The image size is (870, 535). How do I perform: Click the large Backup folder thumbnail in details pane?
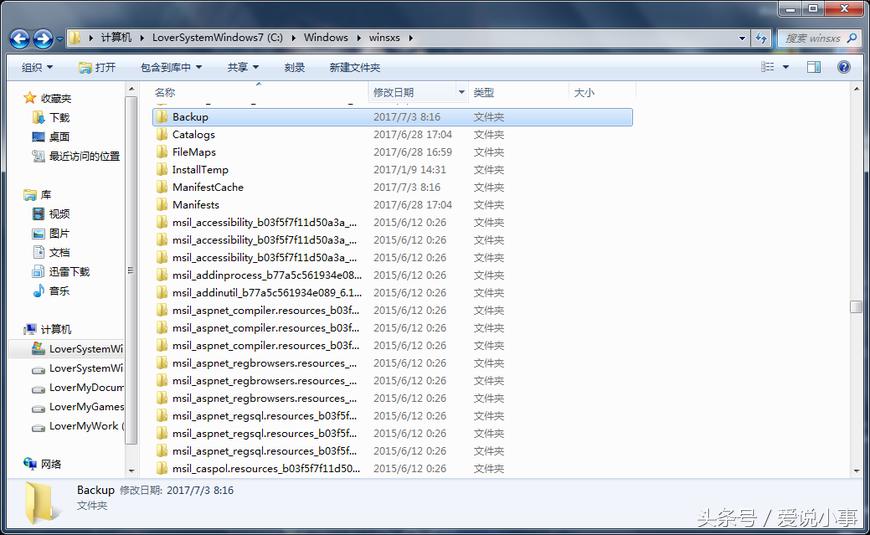point(41,503)
